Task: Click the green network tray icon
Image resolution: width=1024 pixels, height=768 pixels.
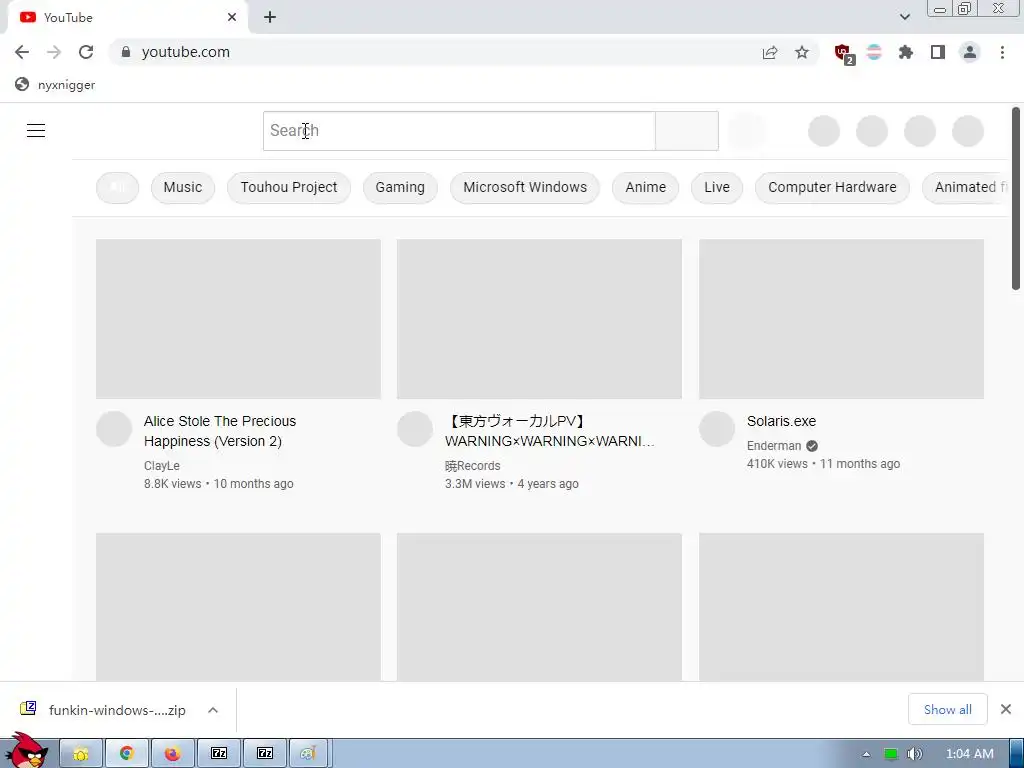Action: coord(890,754)
